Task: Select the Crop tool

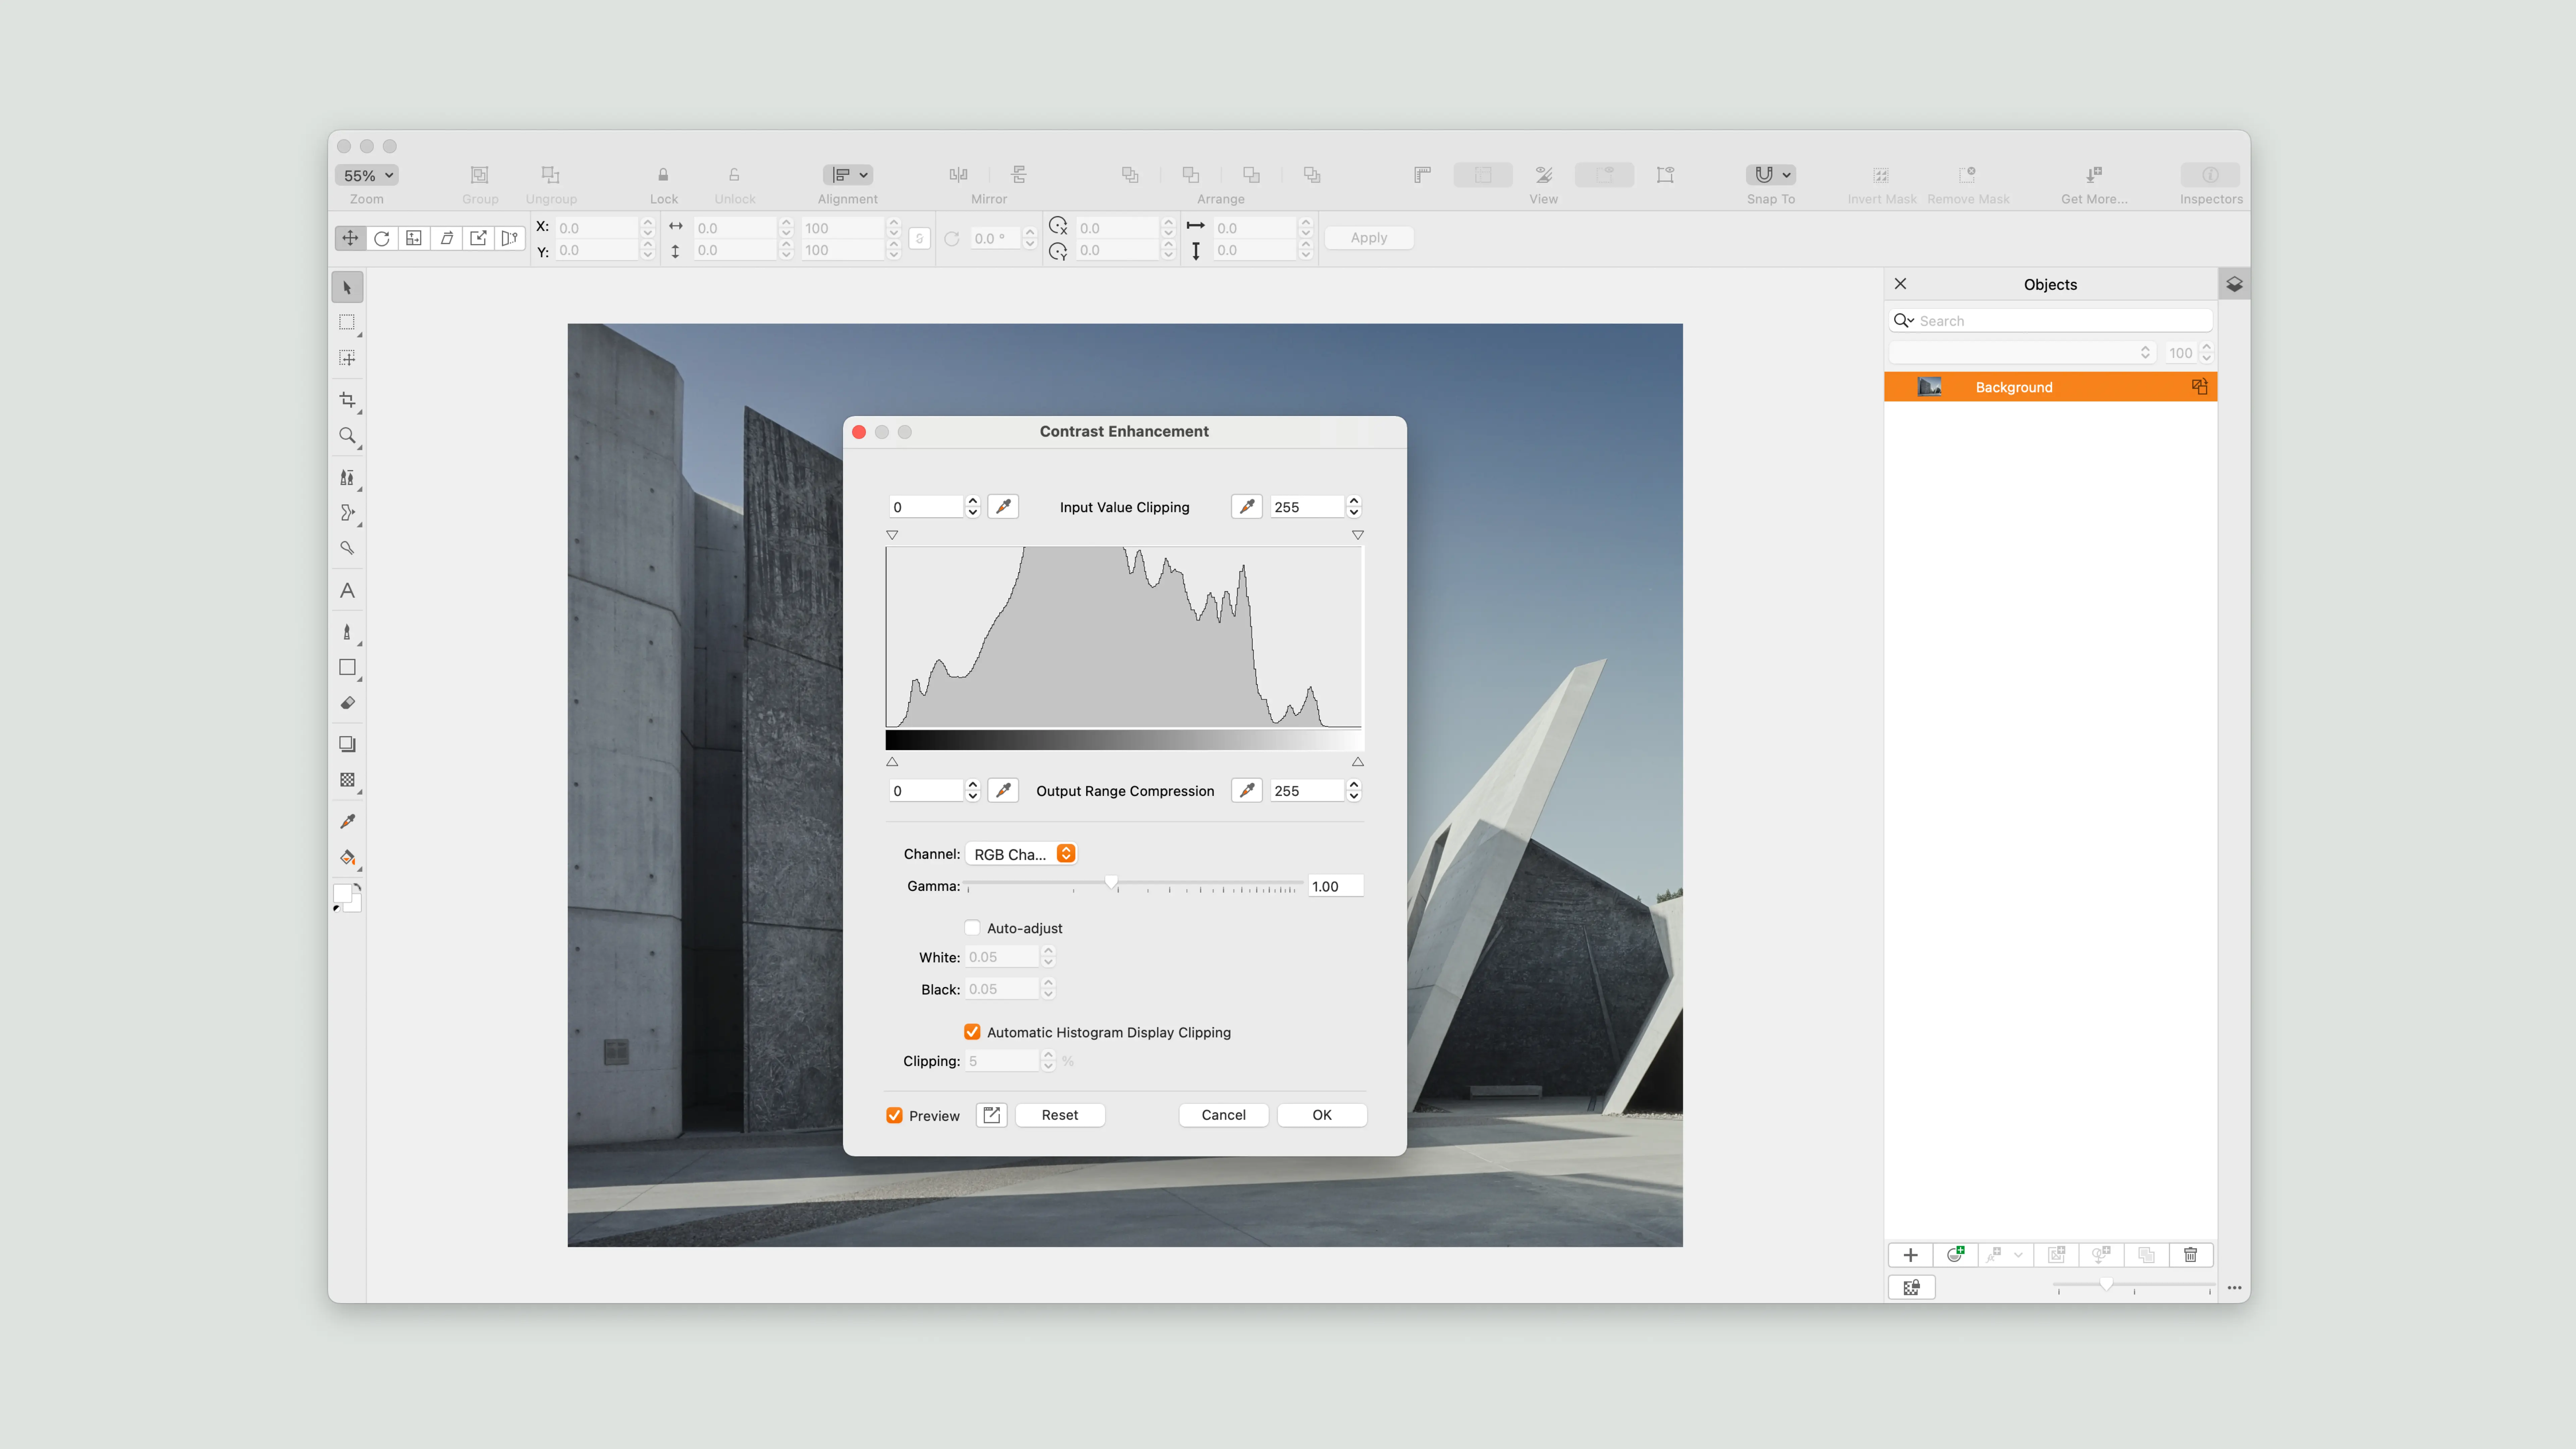Action: 347,400
